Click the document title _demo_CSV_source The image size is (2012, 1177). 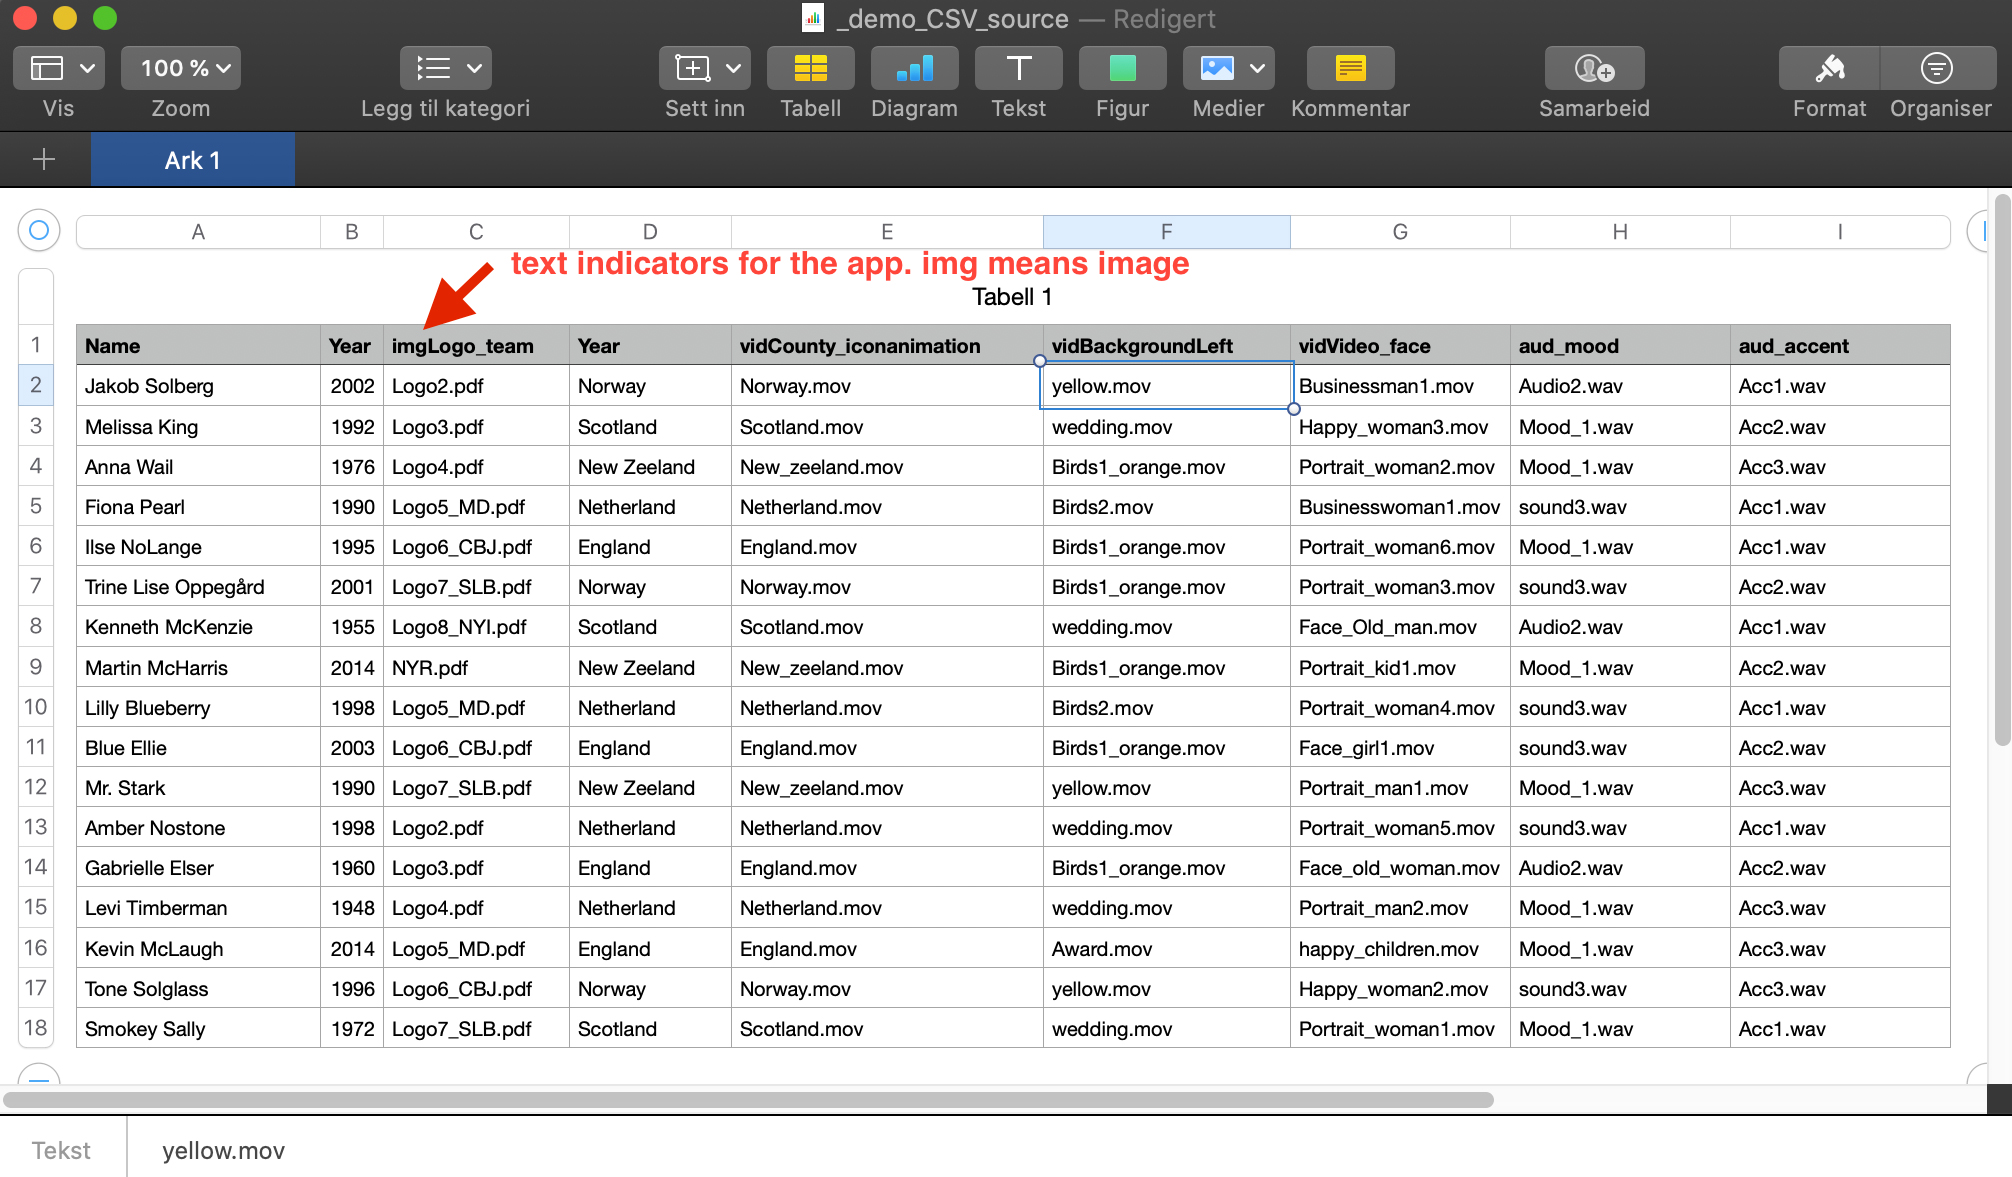pos(952,19)
